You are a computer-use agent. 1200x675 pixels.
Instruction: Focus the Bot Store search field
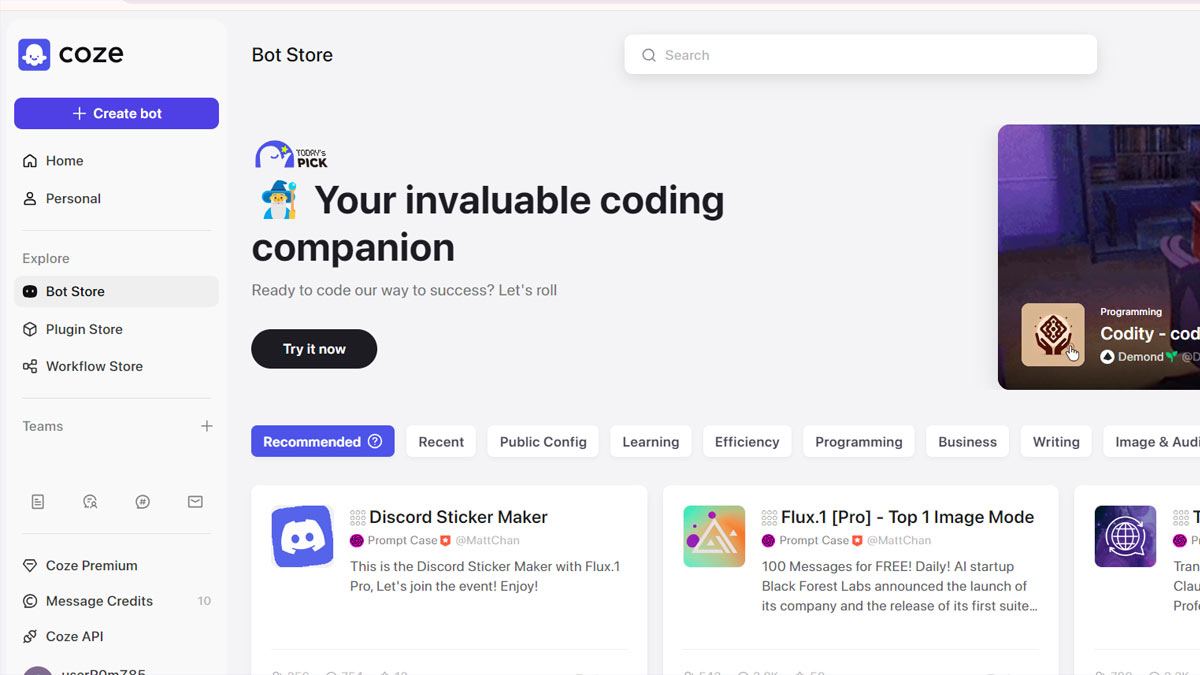[860, 55]
